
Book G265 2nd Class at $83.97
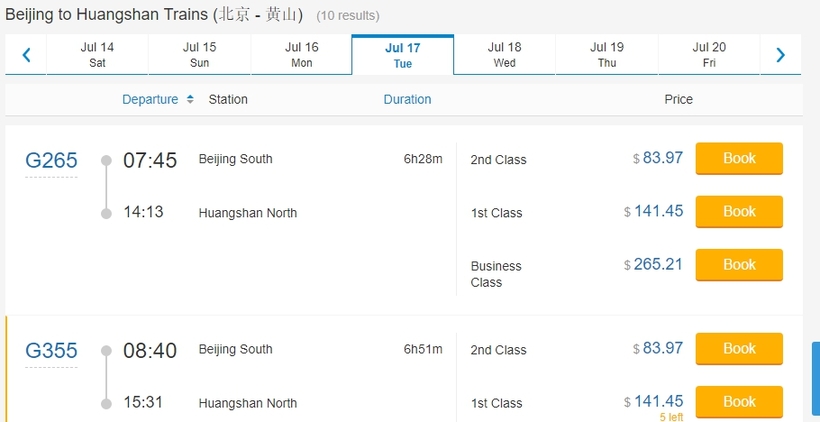[x=739, y=158]
